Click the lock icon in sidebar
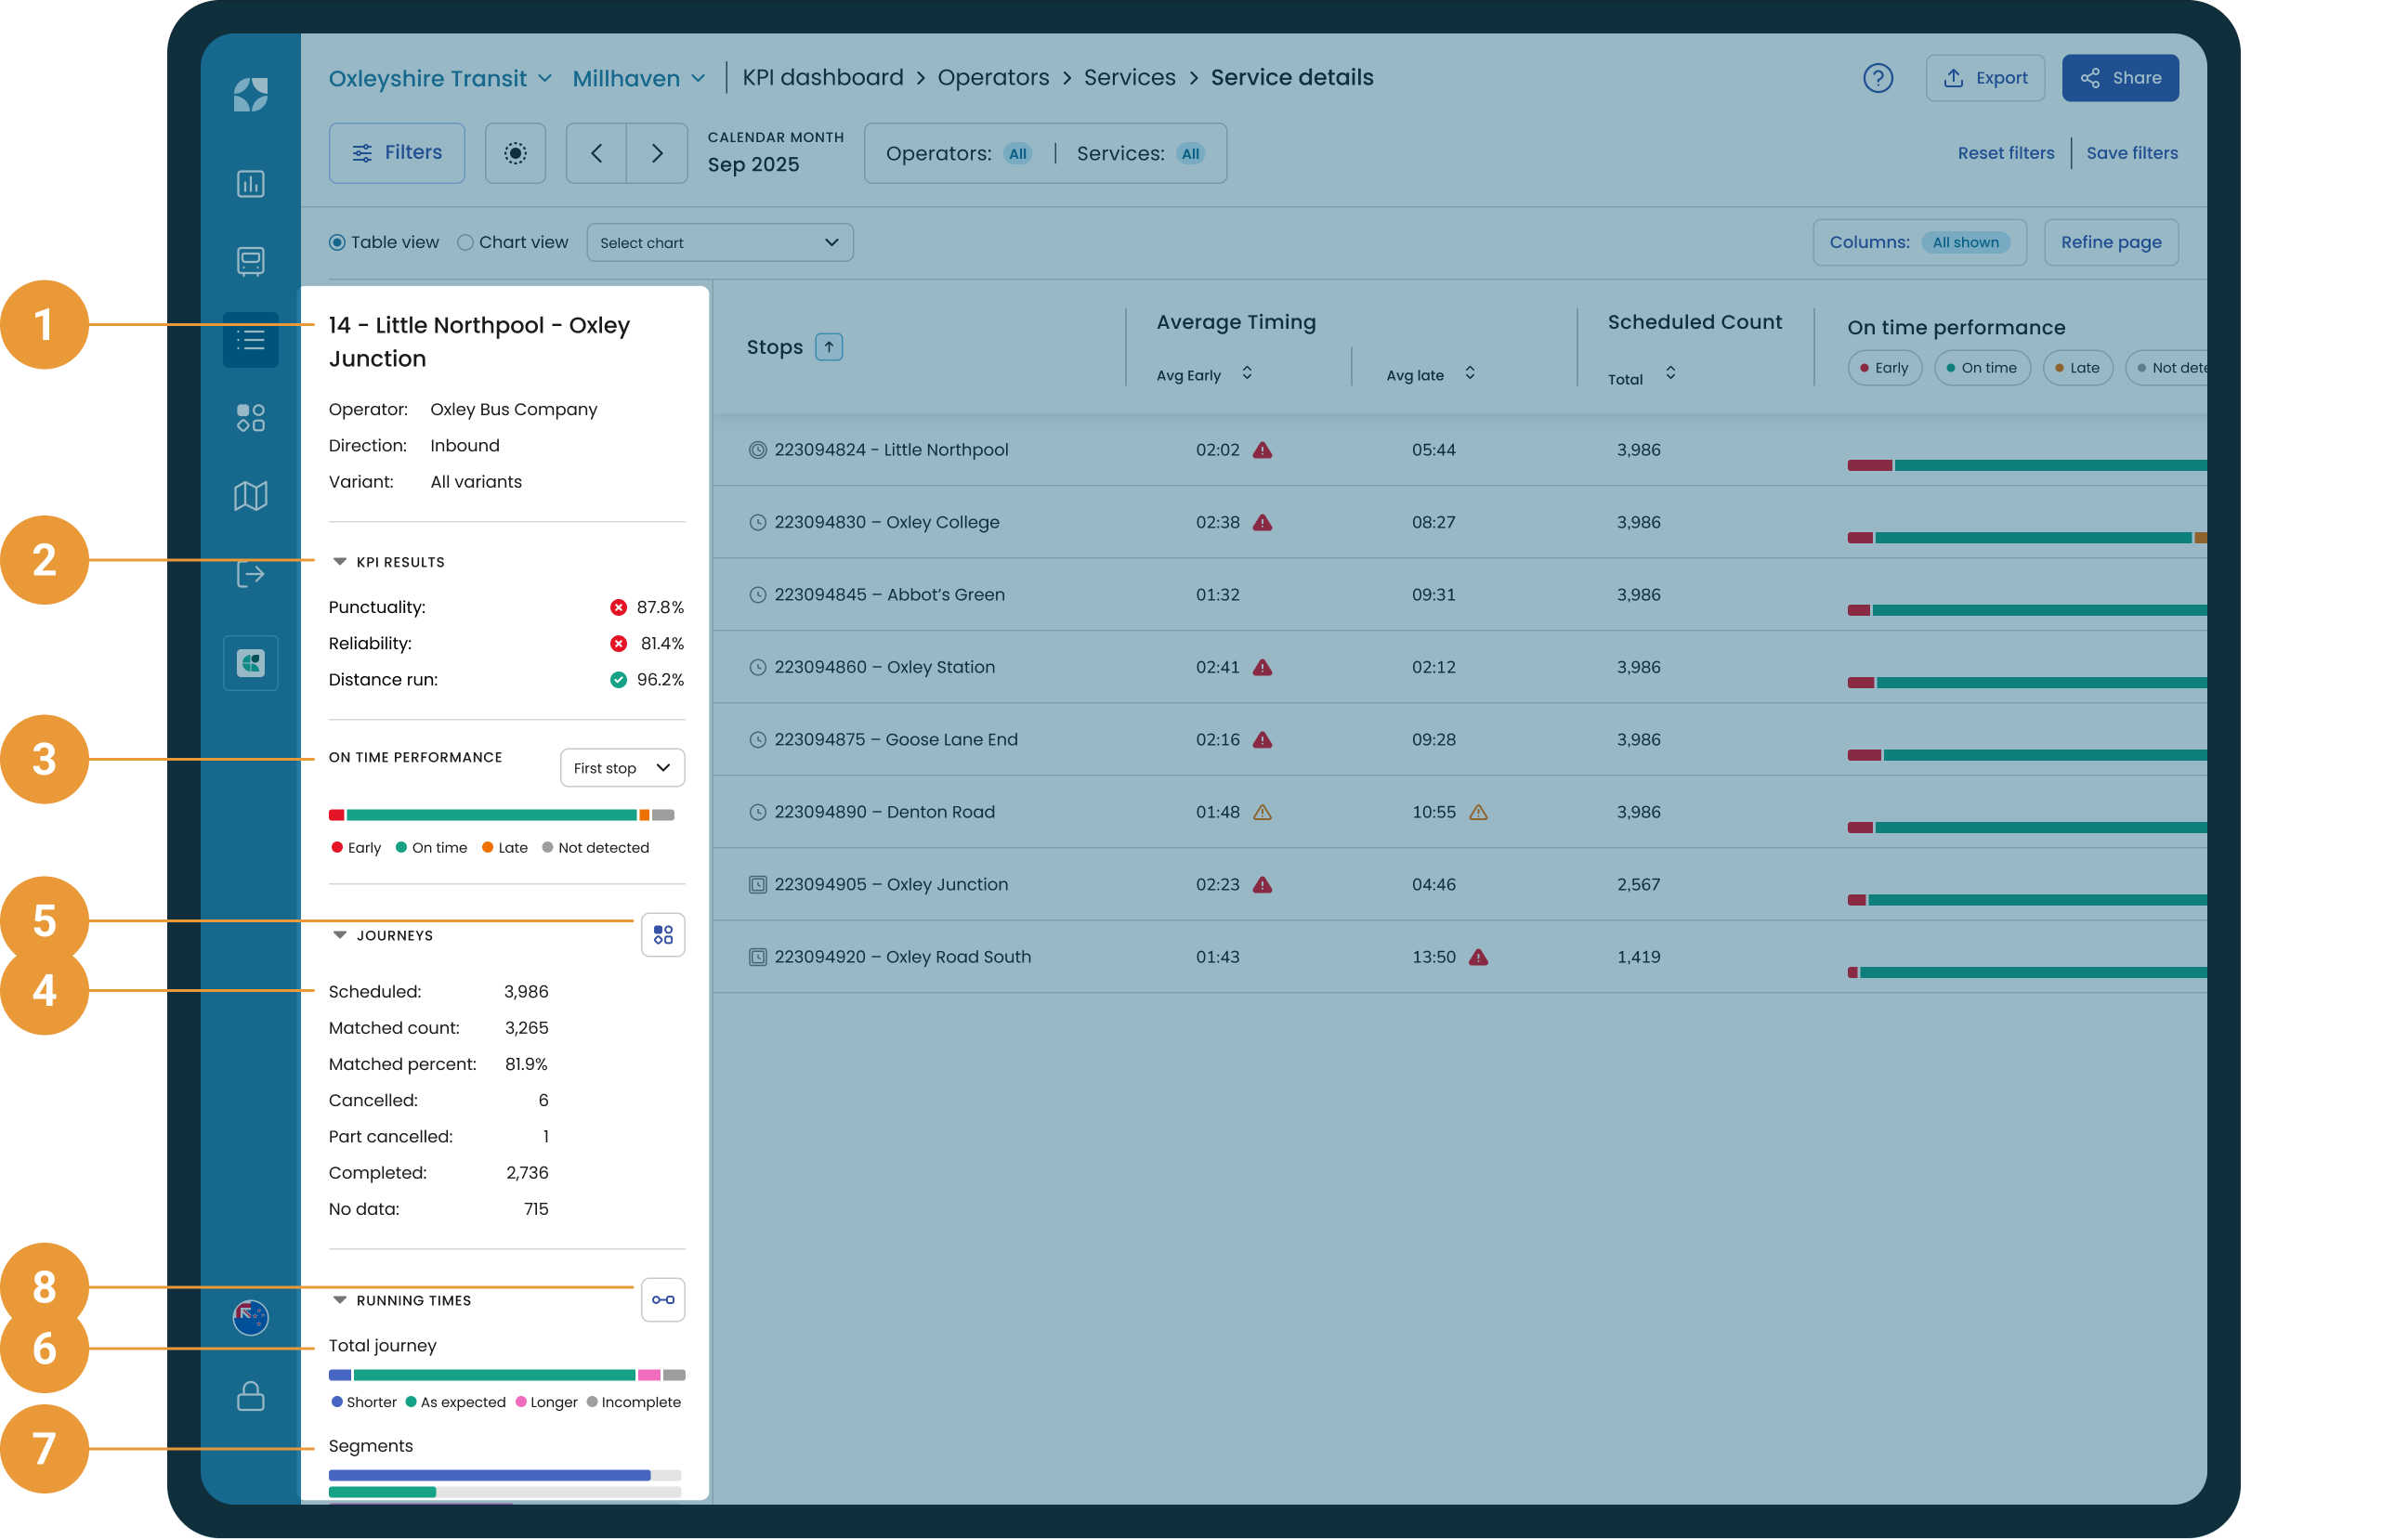2408x1539 pixels. tap(250, 1395)
